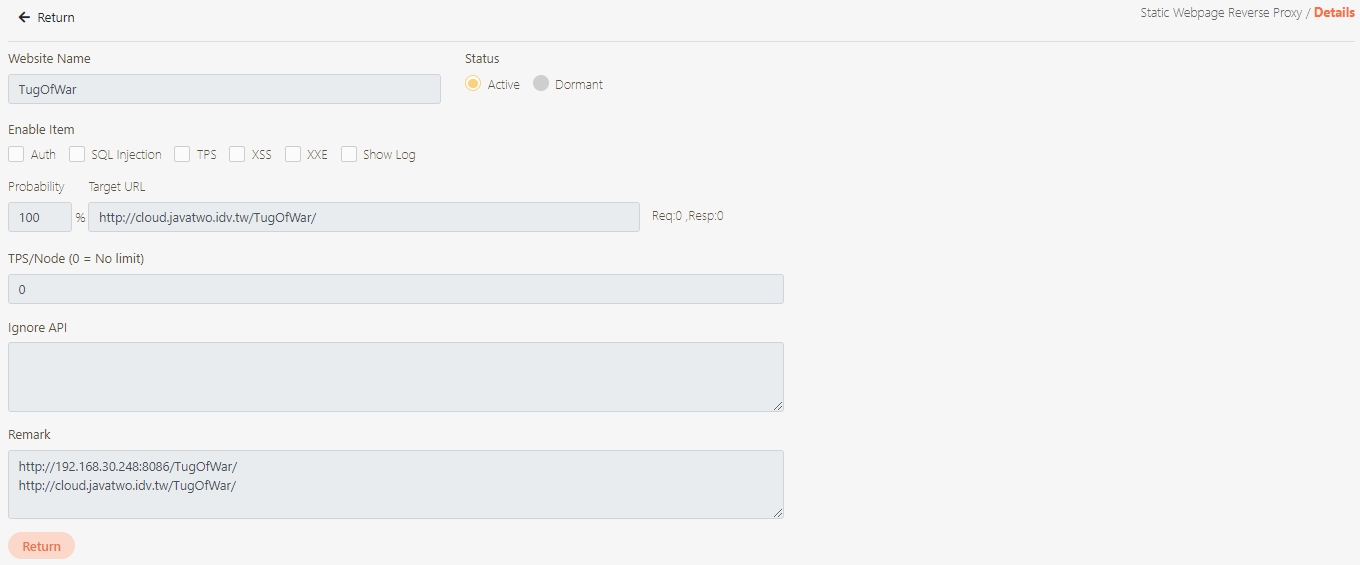The height and width of the screenshot is (565, 1360).
Task: Click the back arrow Return icon
Action: pos(24,17)
